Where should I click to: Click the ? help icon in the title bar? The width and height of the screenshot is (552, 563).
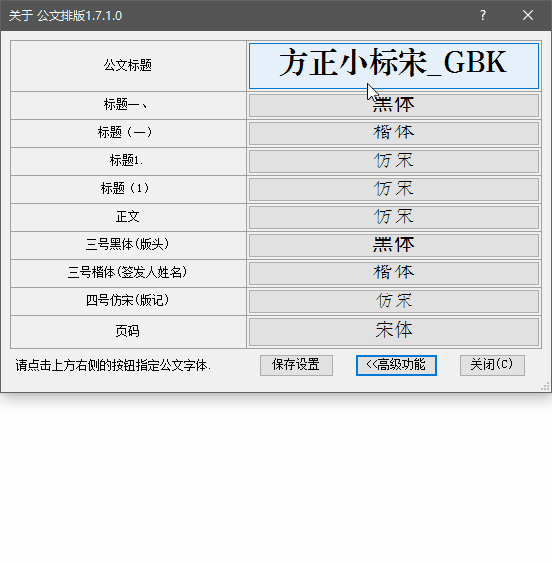point(483,15)
